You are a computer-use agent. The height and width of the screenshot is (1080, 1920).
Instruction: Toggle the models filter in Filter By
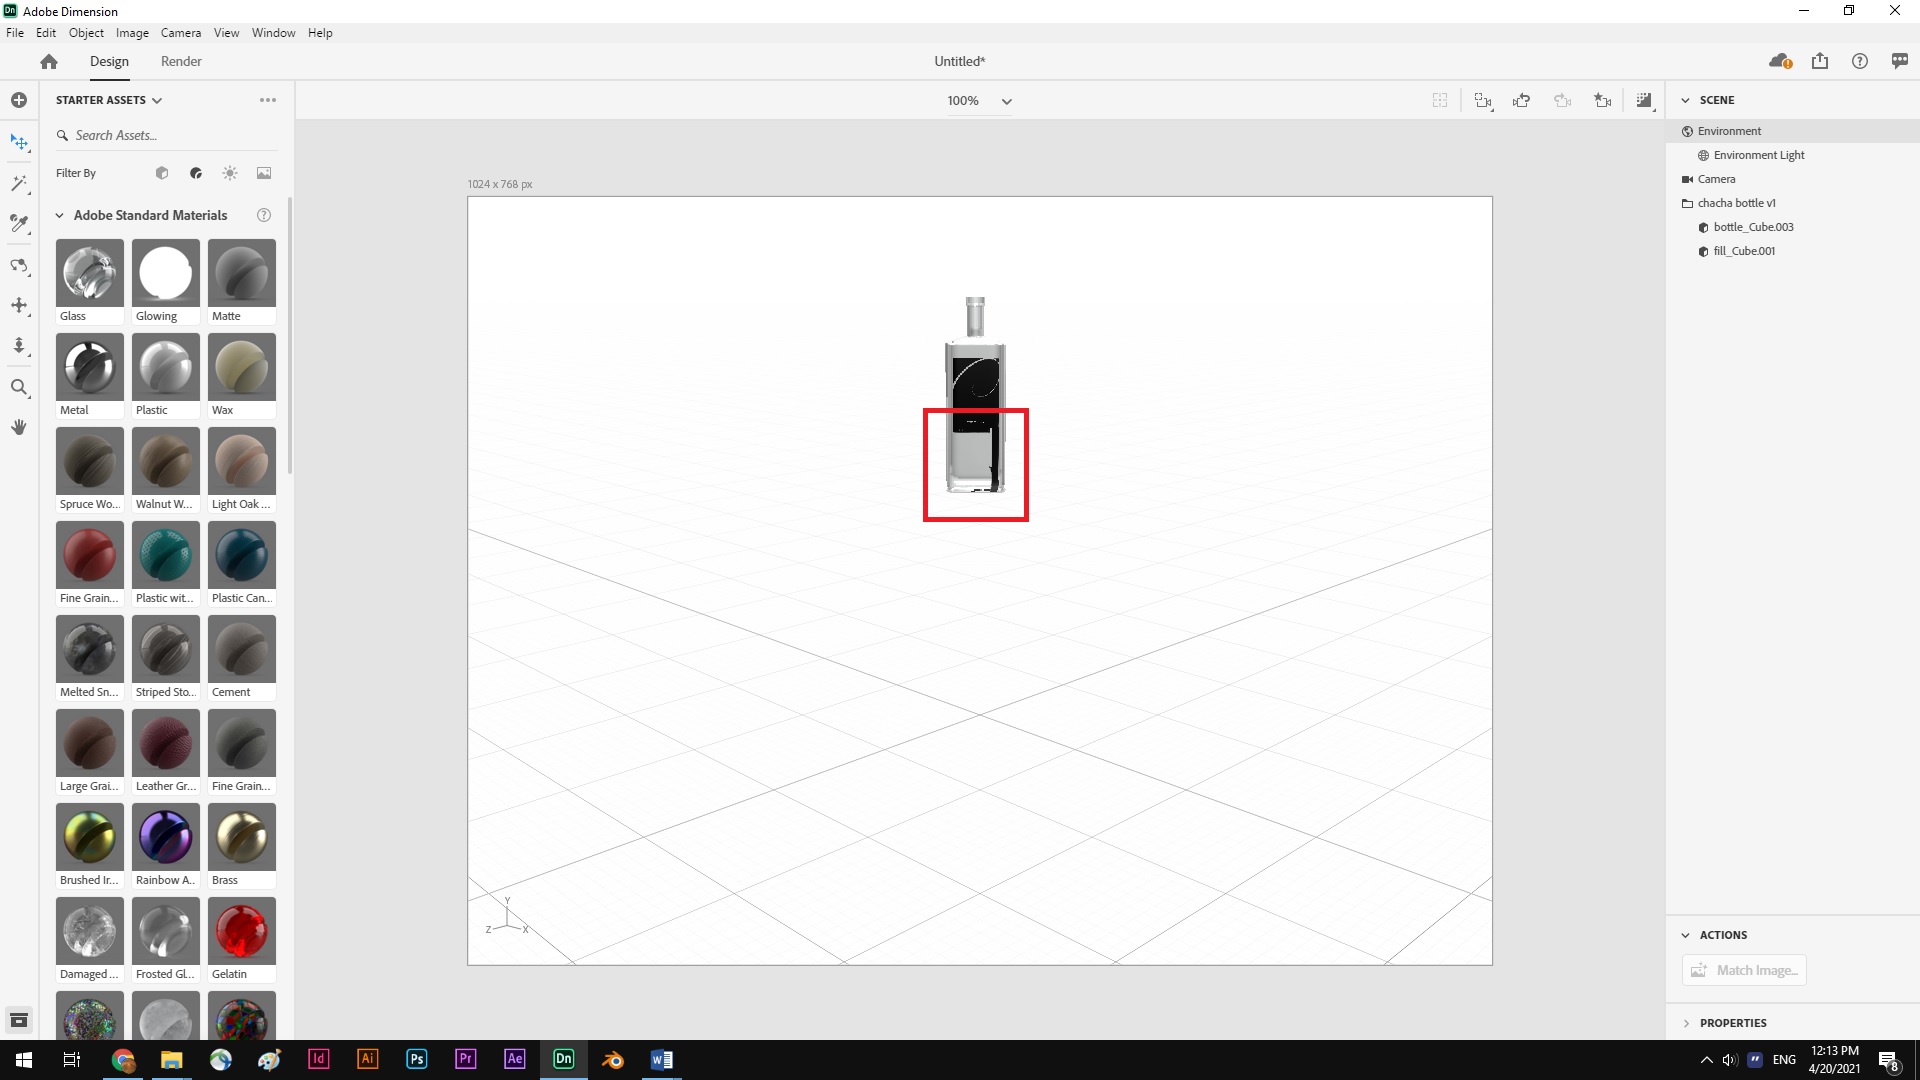[x=162, y=173]
